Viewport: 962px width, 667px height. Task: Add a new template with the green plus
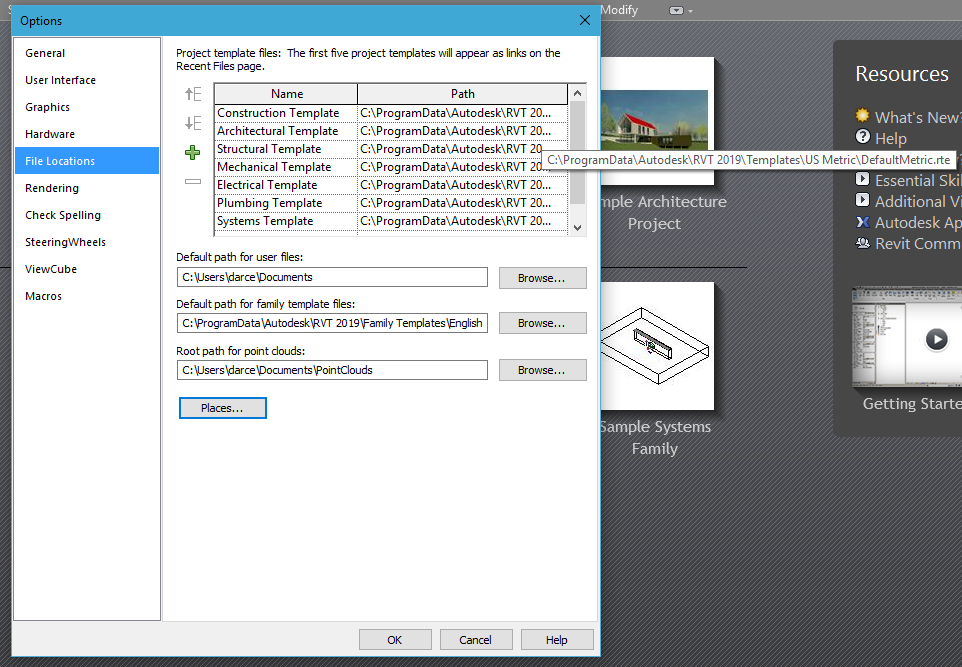coord(194,153)
